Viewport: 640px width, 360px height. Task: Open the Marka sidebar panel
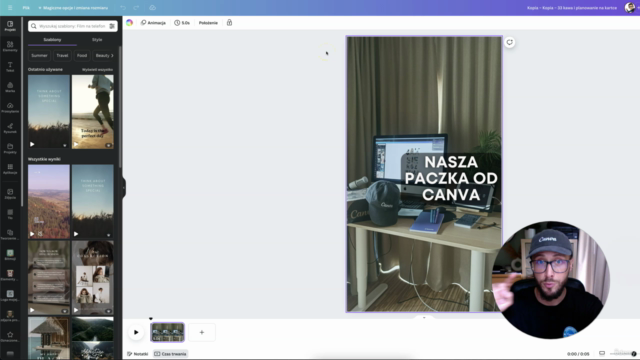click(x=10, y=87)
